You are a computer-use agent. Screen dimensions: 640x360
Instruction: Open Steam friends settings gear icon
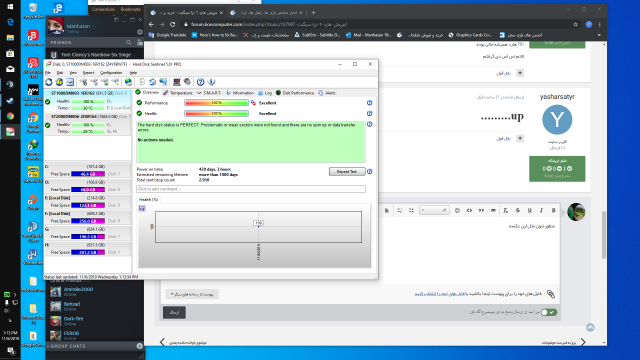click(x=140, y=32)
